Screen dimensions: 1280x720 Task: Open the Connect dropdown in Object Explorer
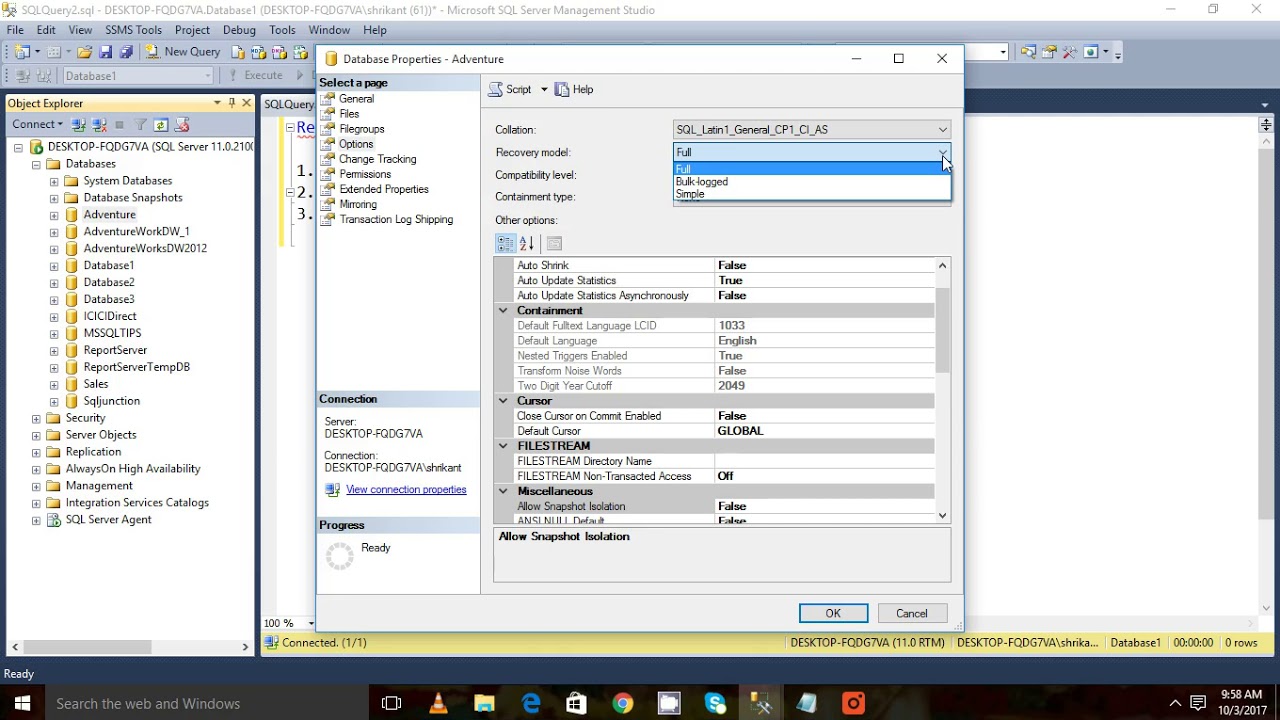(x=37, y=125)
